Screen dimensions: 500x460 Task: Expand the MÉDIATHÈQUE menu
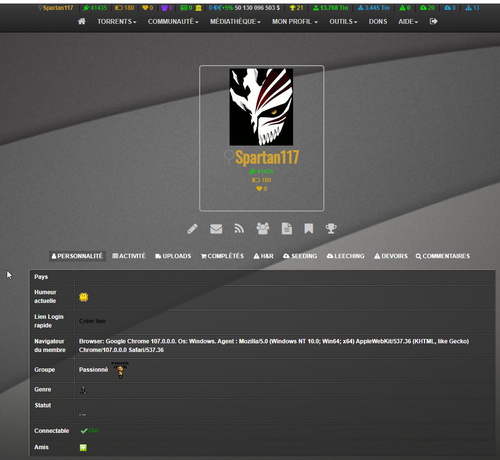[235, 22]
